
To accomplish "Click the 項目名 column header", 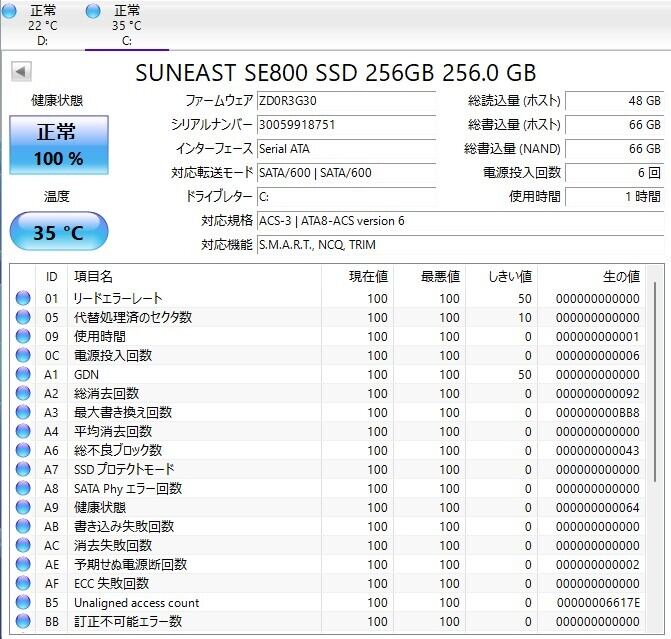I will point(195,276).
